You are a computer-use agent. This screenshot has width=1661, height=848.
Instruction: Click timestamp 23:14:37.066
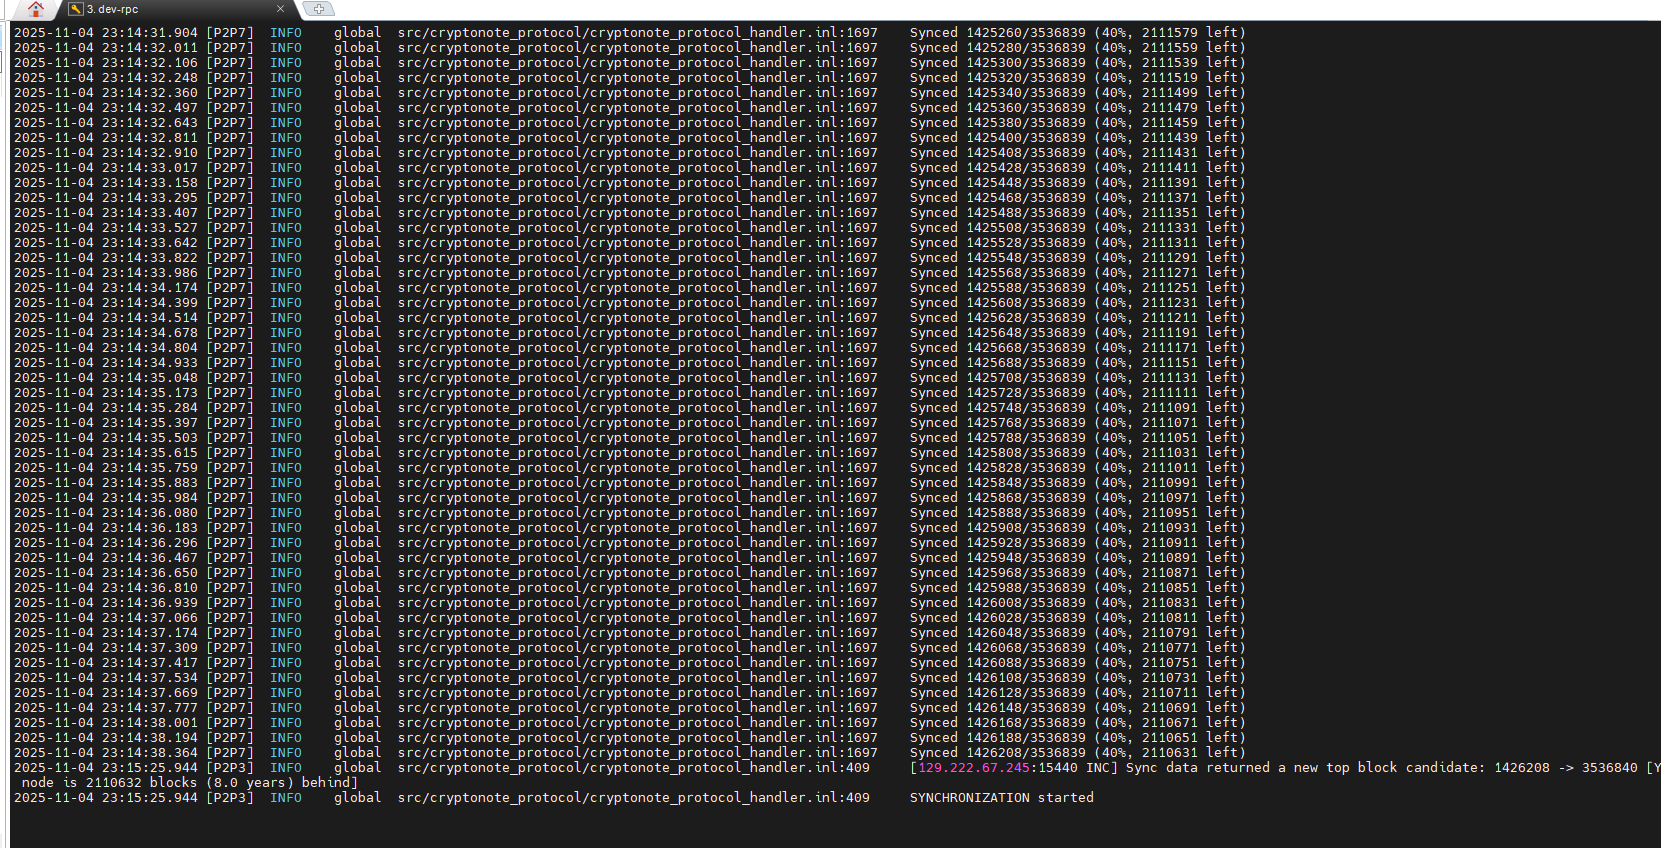[x=150, y=618]
